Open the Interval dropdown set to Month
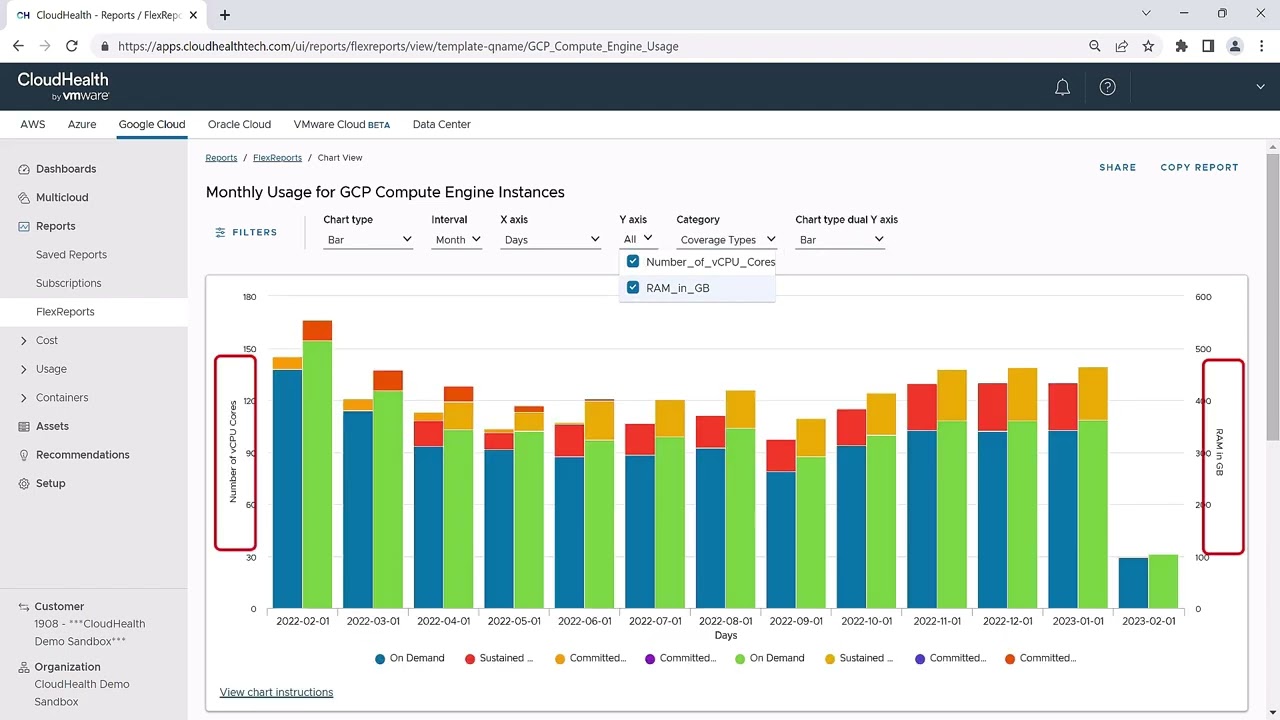 [x=457, y=240]
